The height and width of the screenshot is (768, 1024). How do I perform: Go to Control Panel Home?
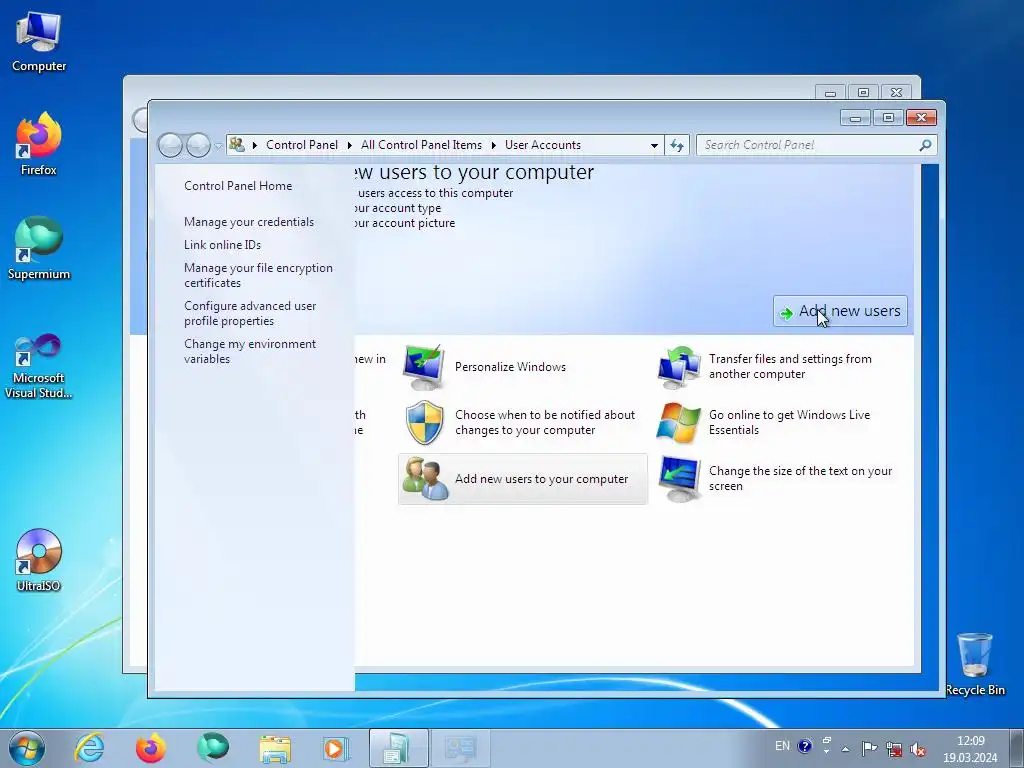click(x=238, y=186)
